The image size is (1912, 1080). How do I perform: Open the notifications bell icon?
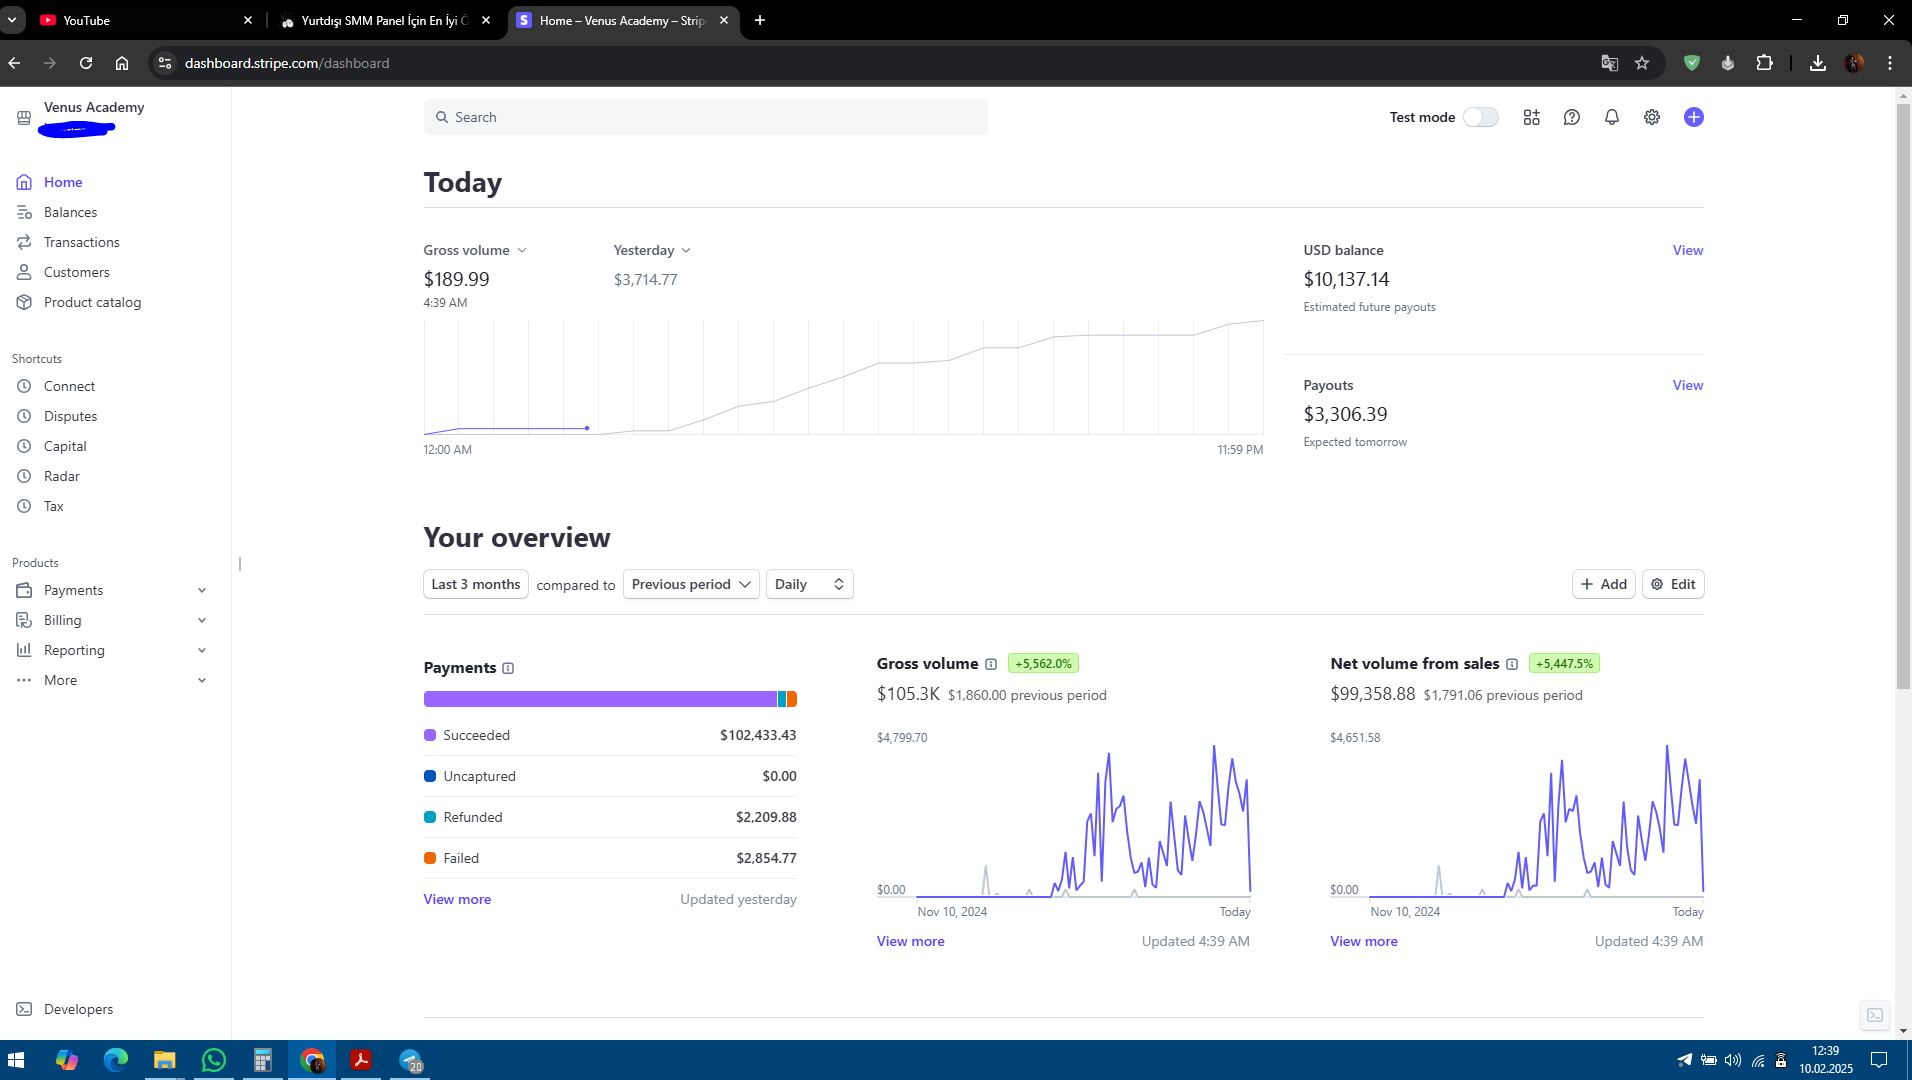click(1611, 117)
